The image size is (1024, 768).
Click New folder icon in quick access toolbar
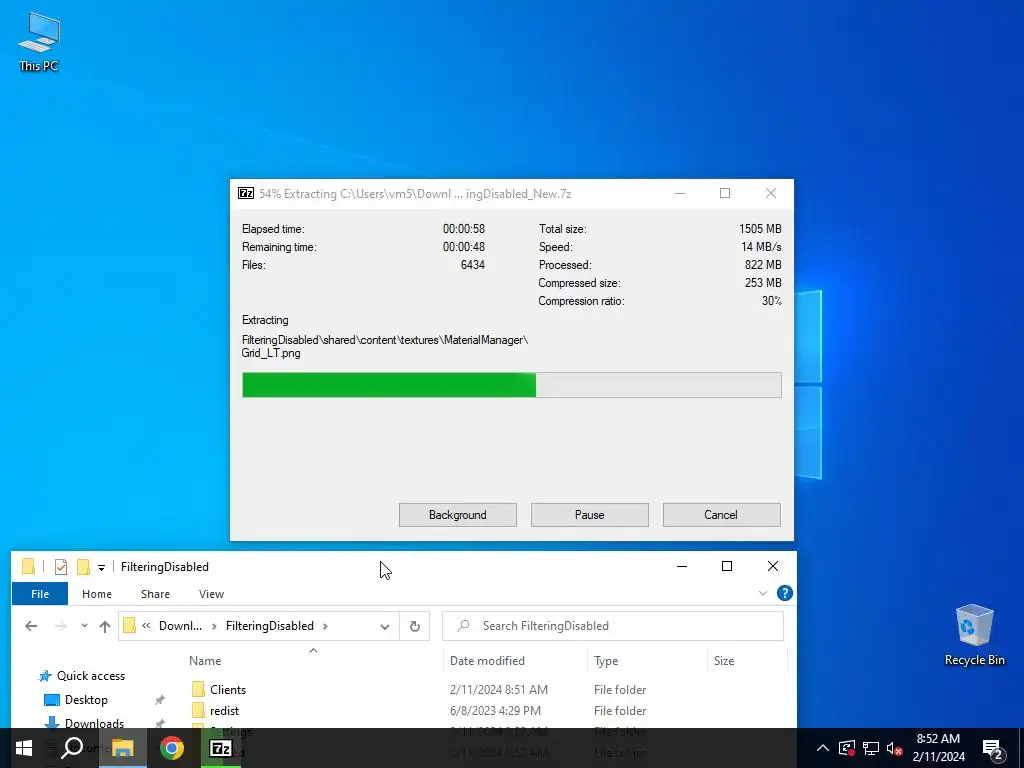tap(83, 566)
